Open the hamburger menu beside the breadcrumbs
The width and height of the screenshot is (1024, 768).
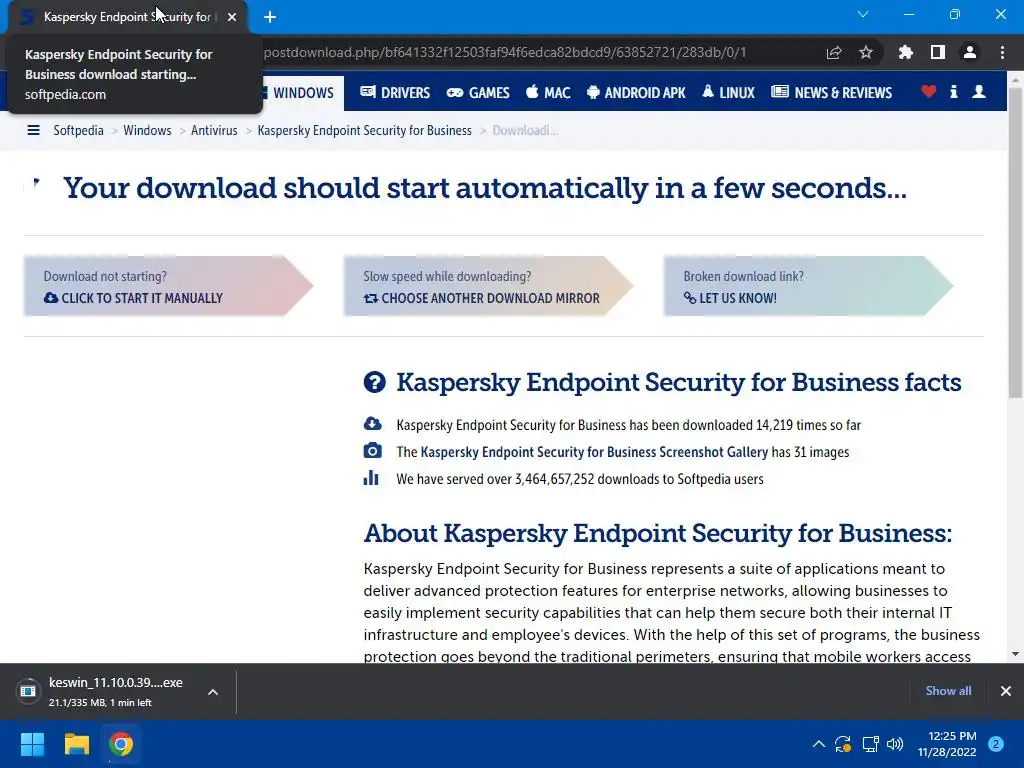33,131
